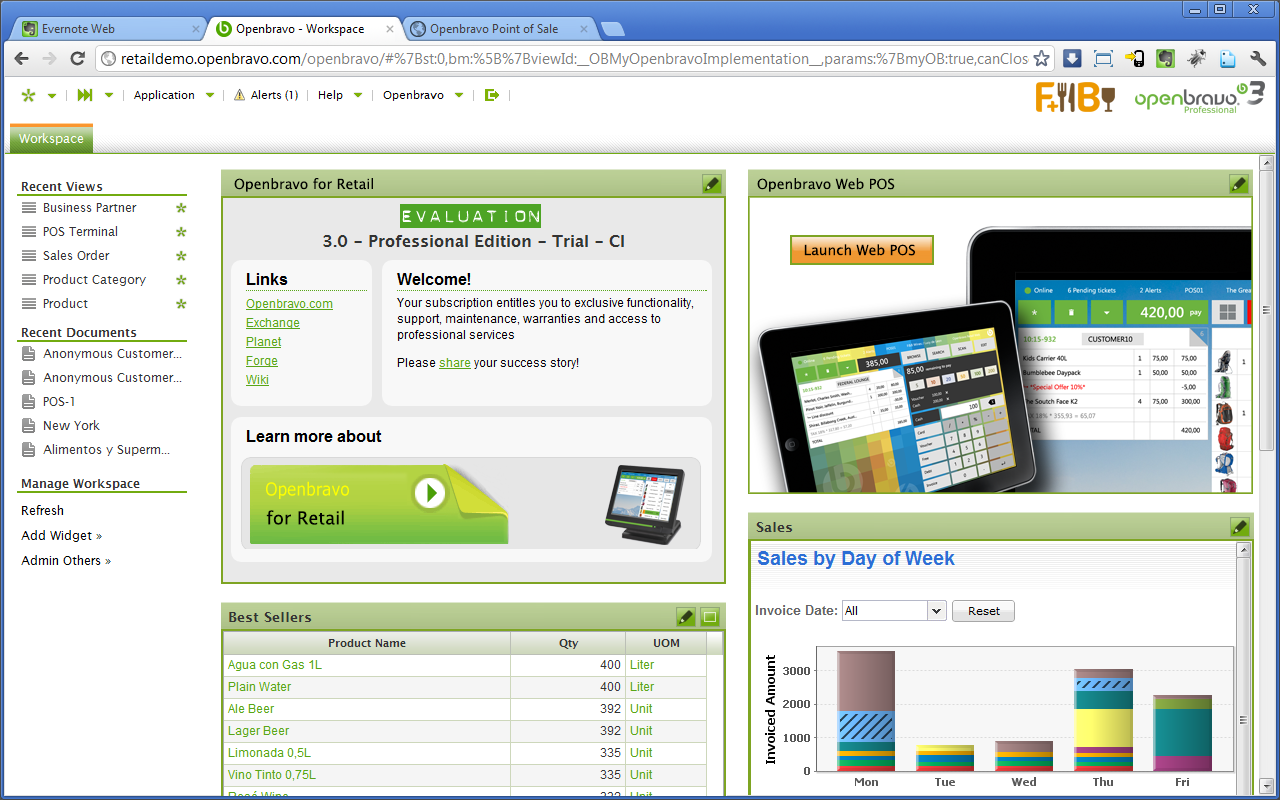The height and width of the screenshot is (800, 1280).
Task: Click the star next to POS Terminal
Action: [181, 232]
